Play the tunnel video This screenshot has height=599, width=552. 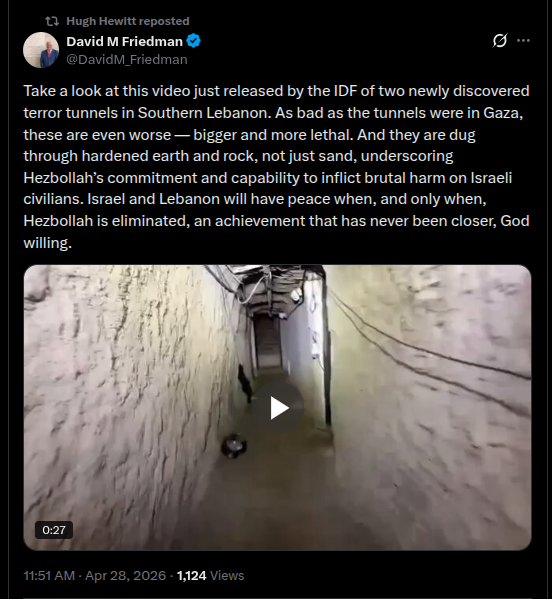278,408
